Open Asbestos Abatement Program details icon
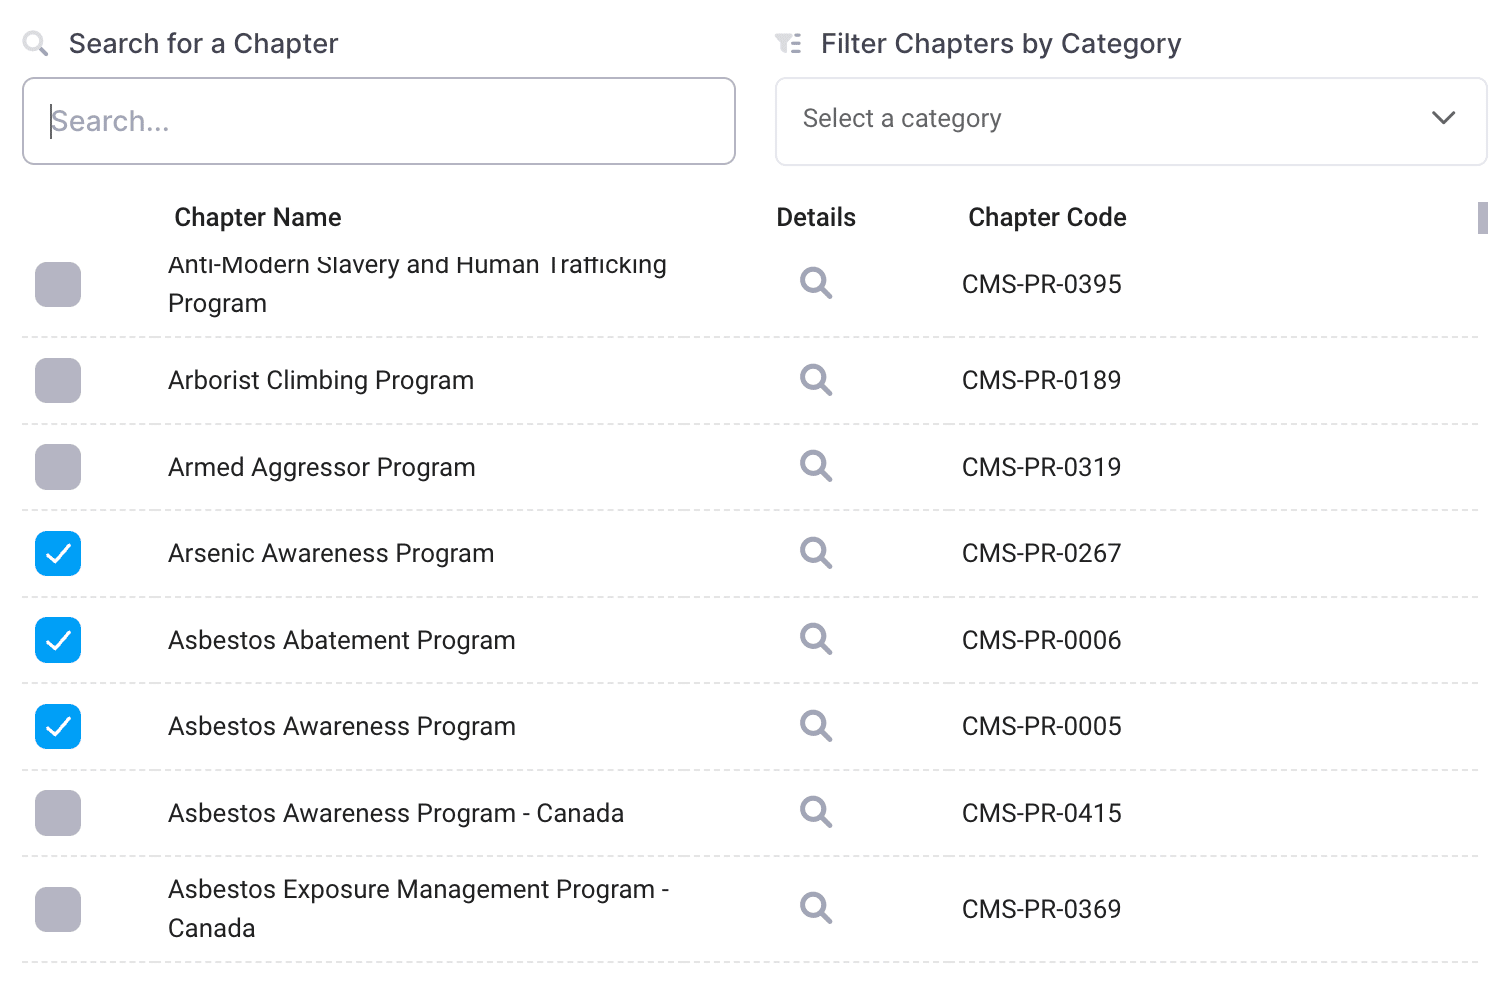Image resolution: width=1500 pixels, height=984 pixels. tap(816, 639)
